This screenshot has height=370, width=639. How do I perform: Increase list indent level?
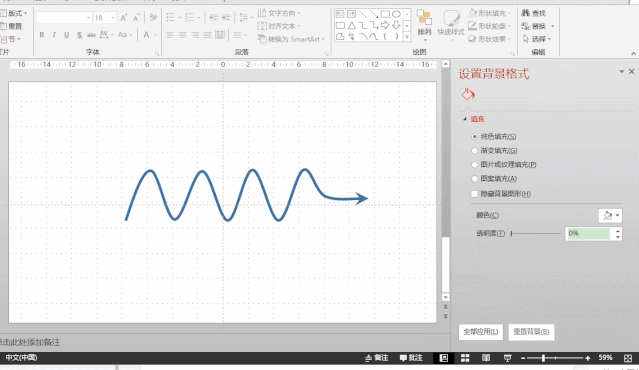pyautogui.click(x=226, y=18)
